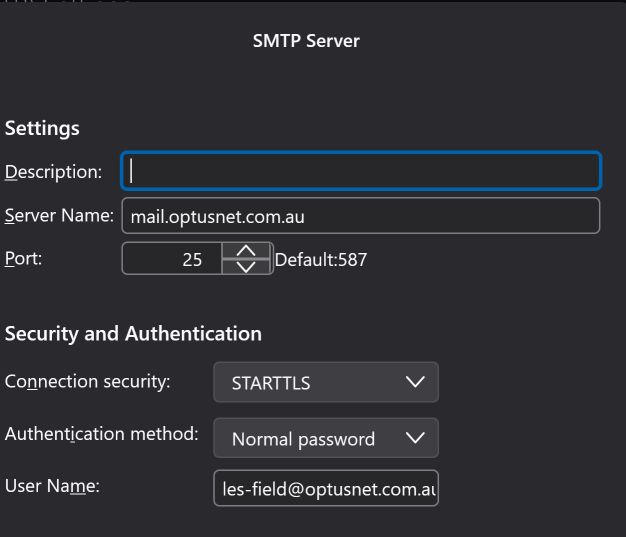Click the Settings section heading
The width and height of the screenshot is (626, 537).
pos(42,128)
